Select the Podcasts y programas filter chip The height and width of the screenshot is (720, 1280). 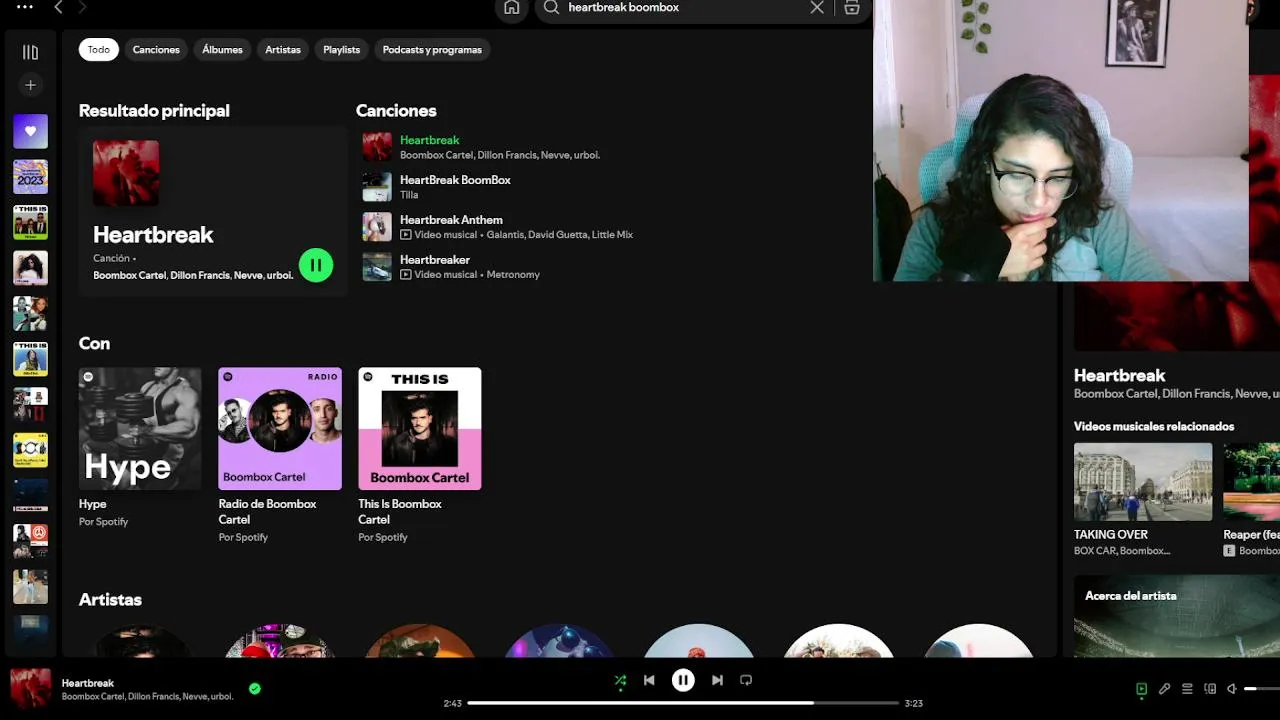point(432,49)
